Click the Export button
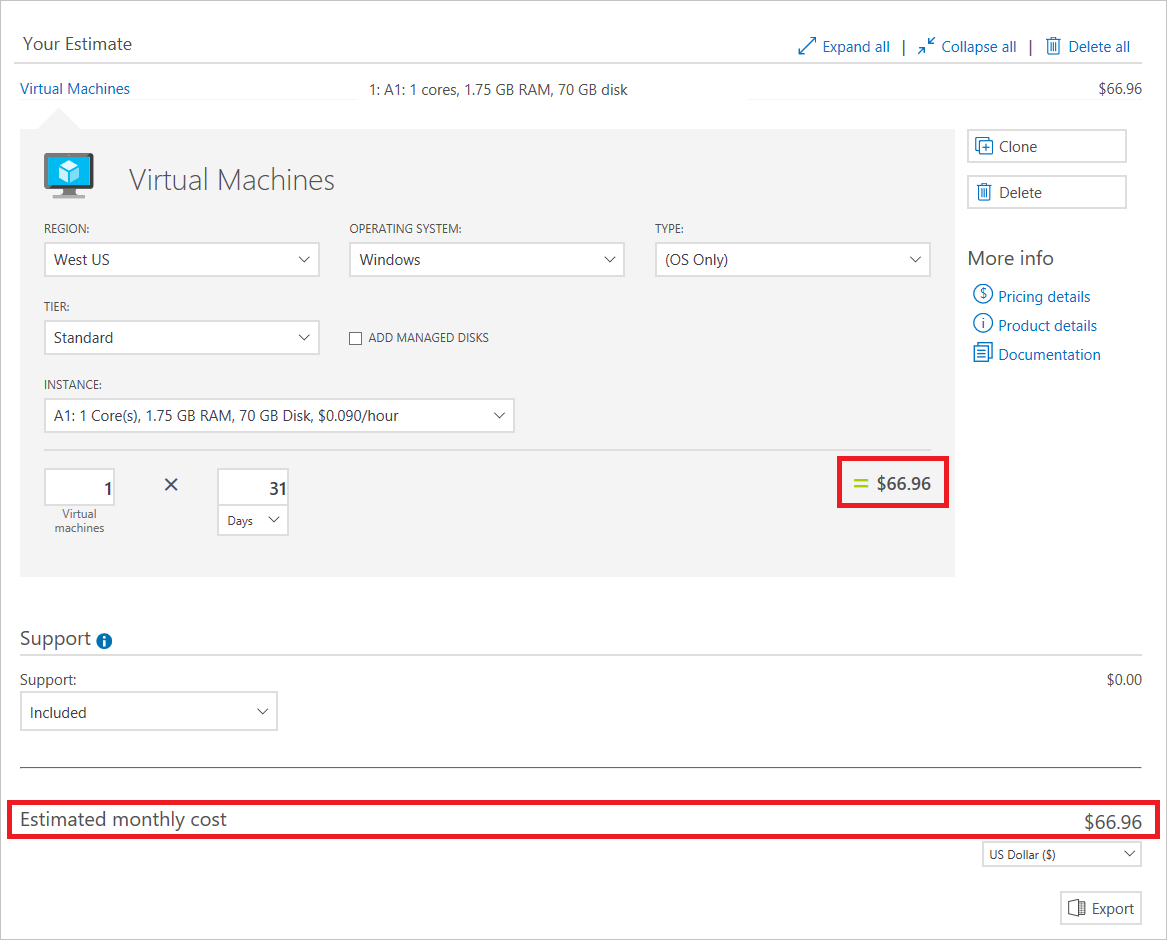1167x940 pixels. [x=1101, y=908]
